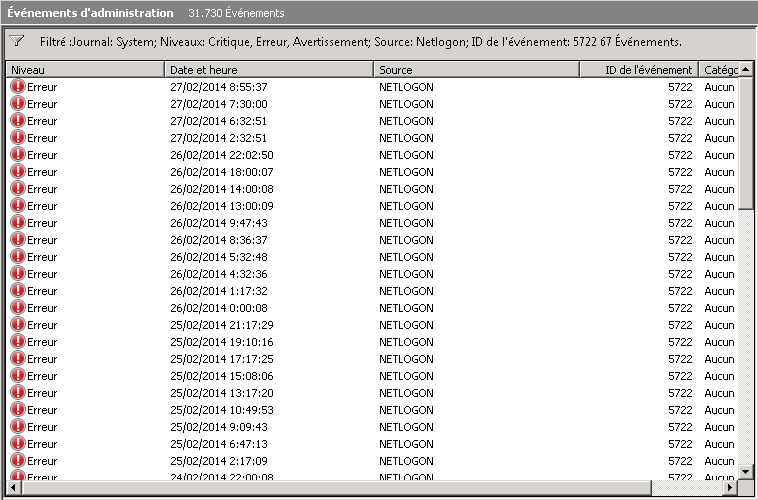Click error icon for 26/02/2014 14:00:08 row
Screen dimensions: 758x500
click(18, 188)
